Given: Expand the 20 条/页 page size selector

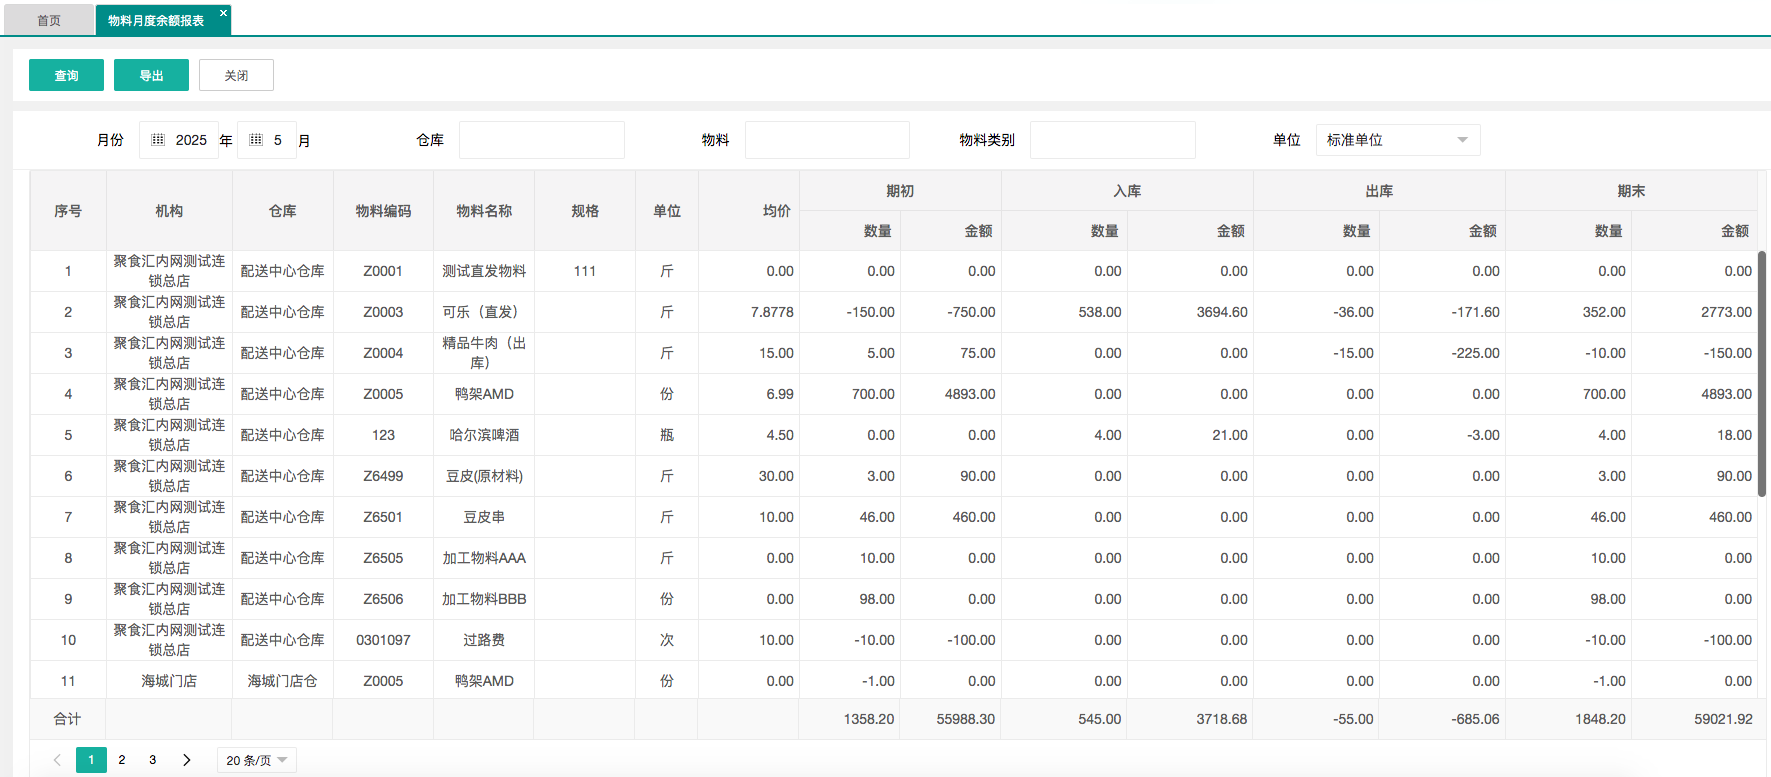Looking at the screenshot, I should click(256, 760).
